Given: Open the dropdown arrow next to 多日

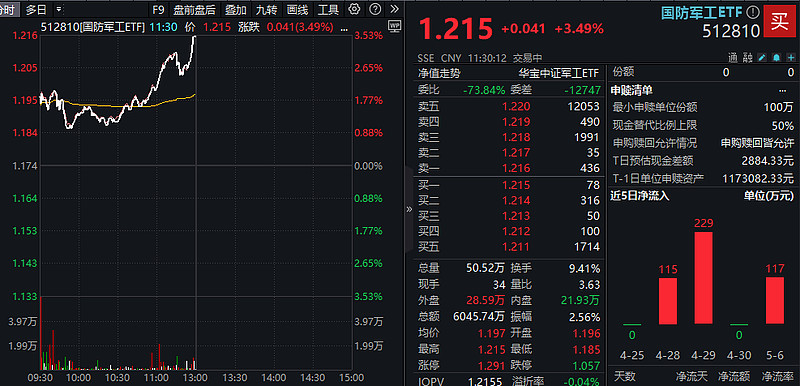Looking at the screenshot, I should (58, 9).
